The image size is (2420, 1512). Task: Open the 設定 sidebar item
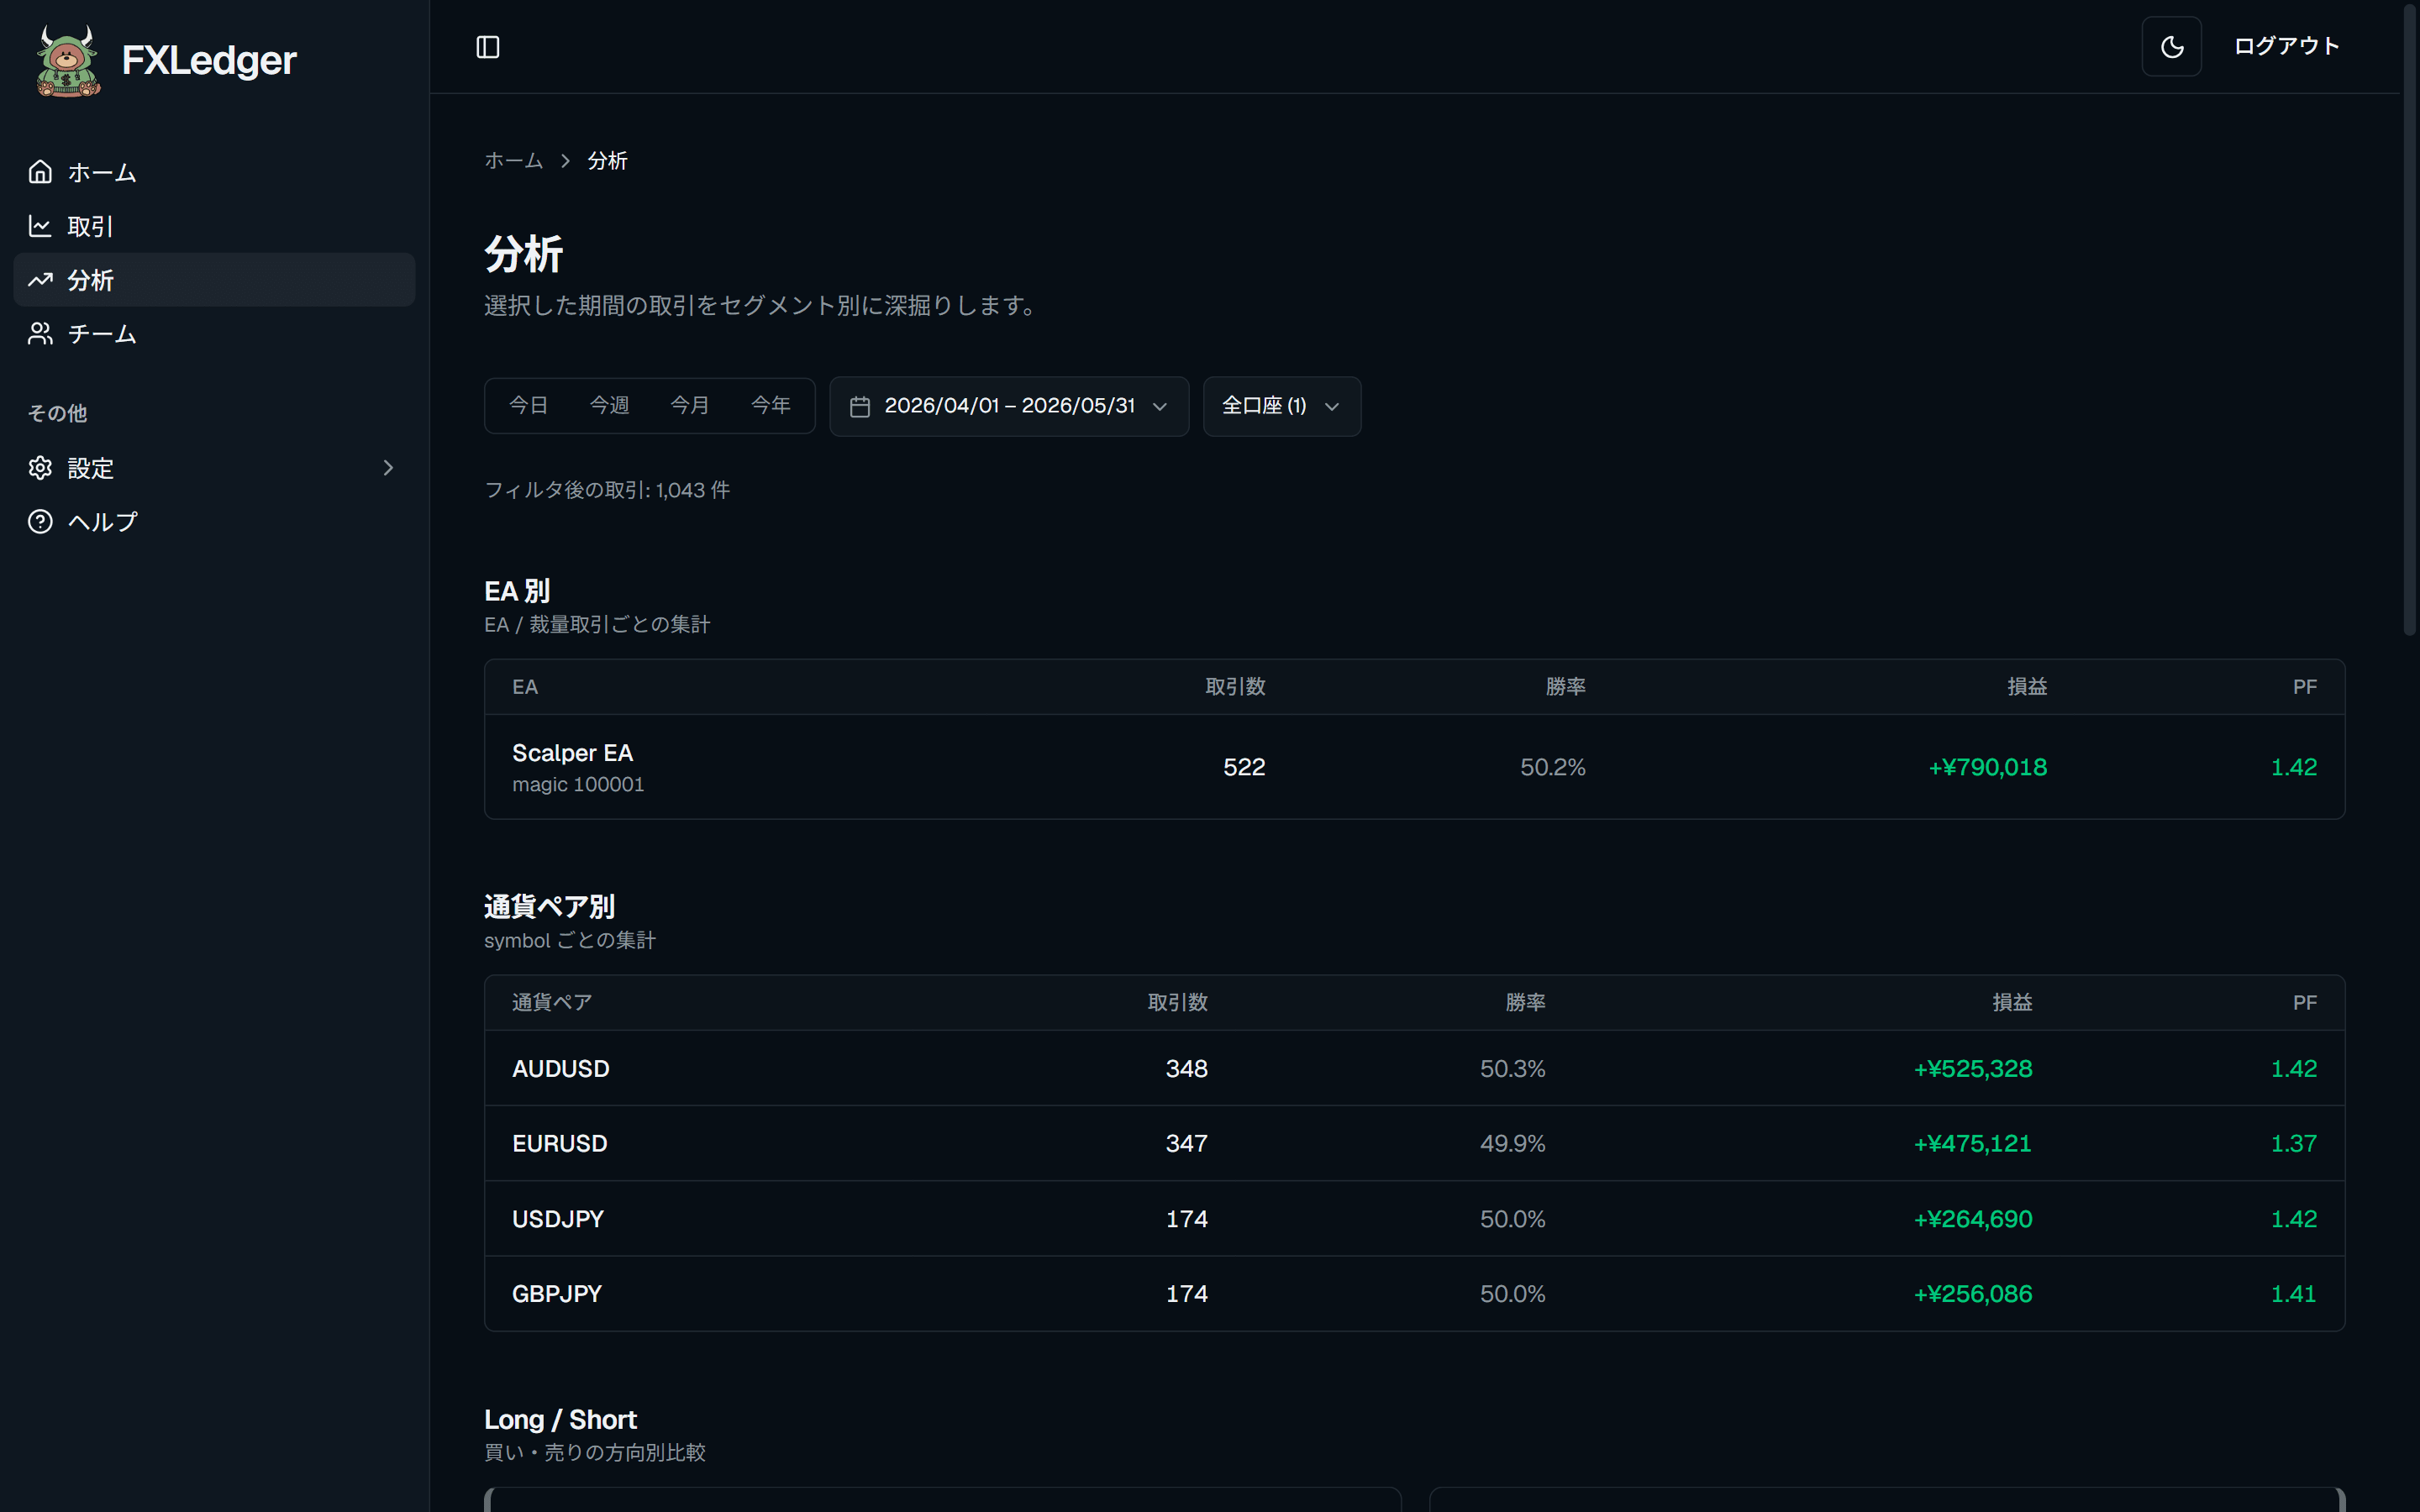coord(214,468)
